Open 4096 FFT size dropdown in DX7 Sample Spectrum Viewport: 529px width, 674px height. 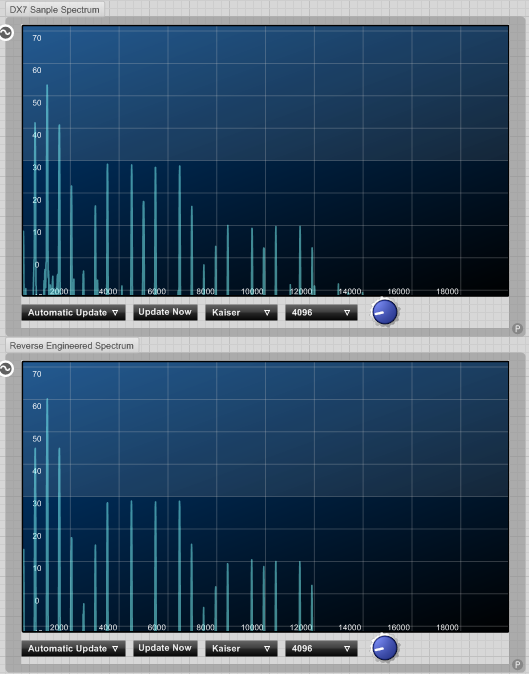point(321,312)
